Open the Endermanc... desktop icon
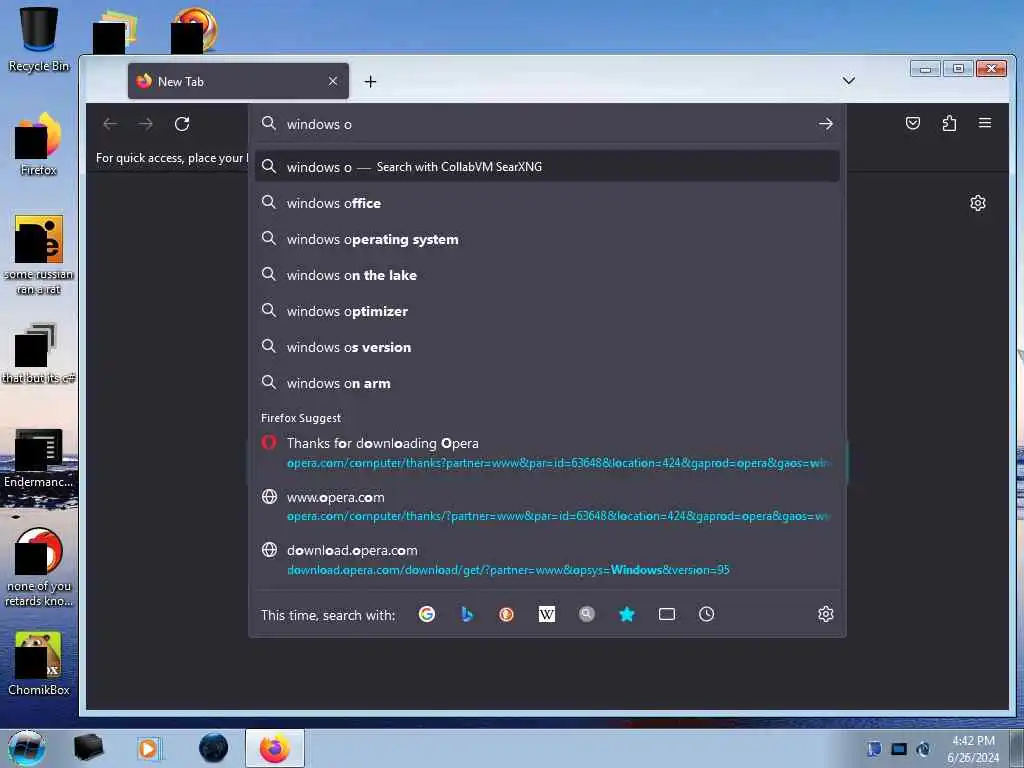The image size is (1024, 768). [39, 458]
